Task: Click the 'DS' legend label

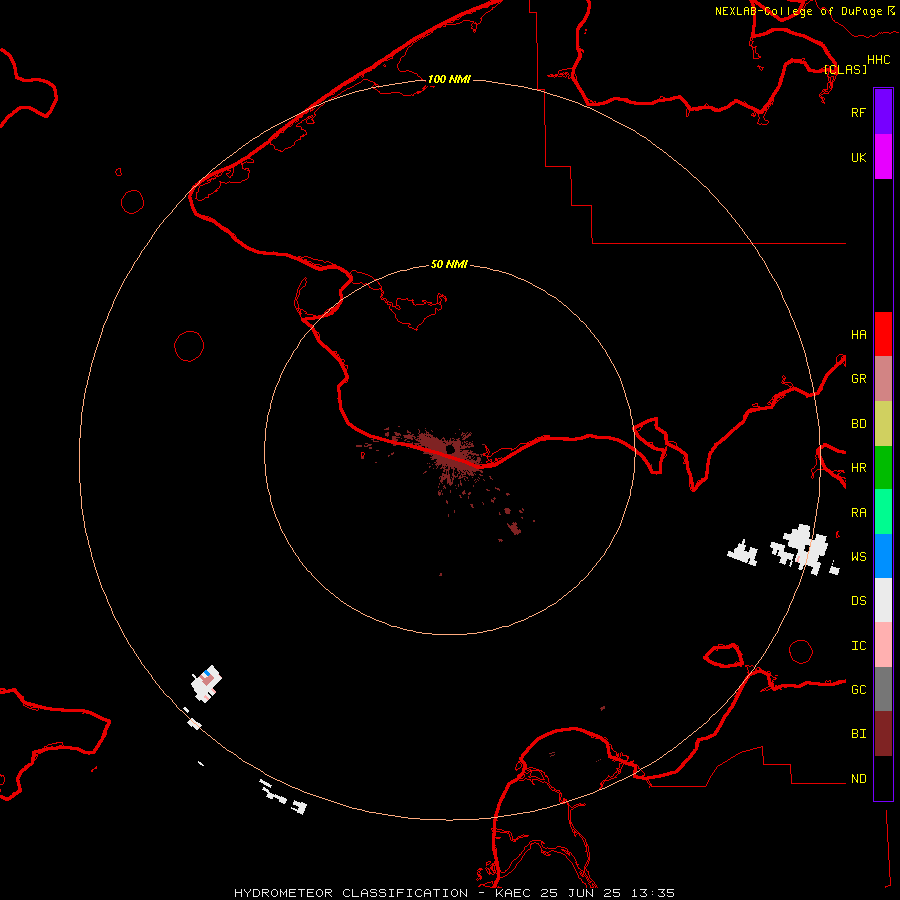Action: 858,601
